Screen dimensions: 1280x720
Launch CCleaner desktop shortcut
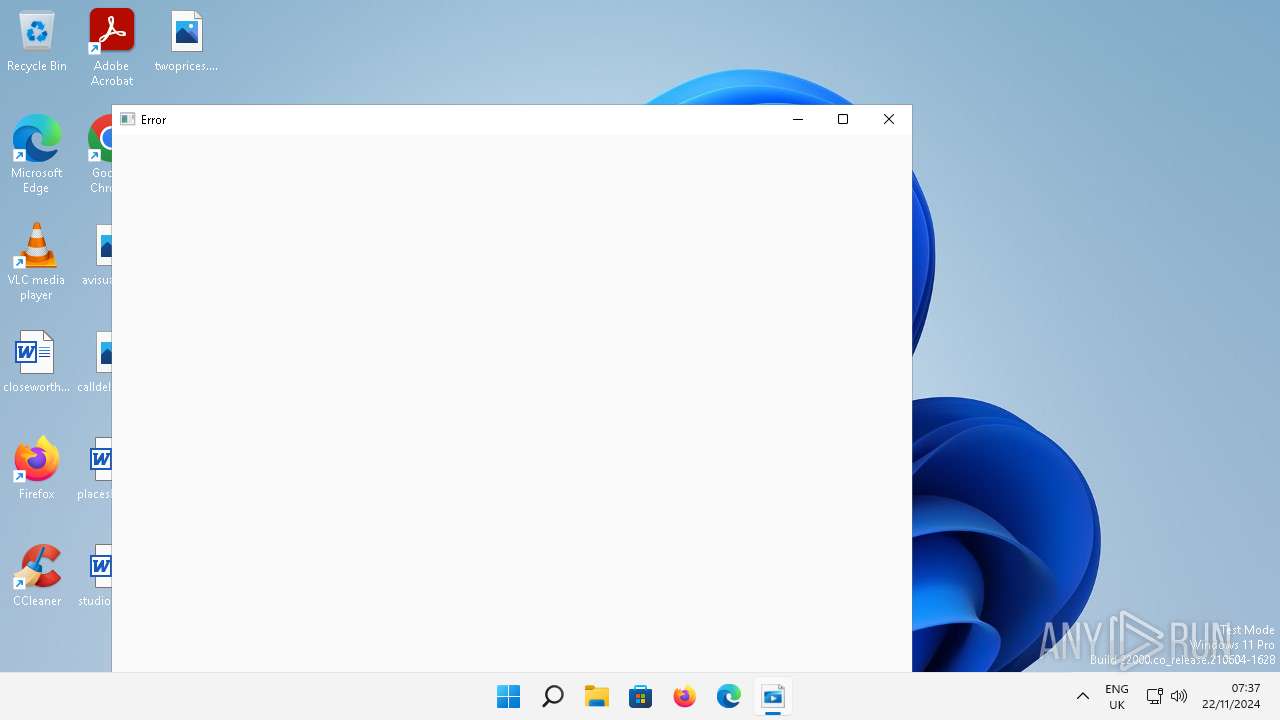click(x=37, y=575)
